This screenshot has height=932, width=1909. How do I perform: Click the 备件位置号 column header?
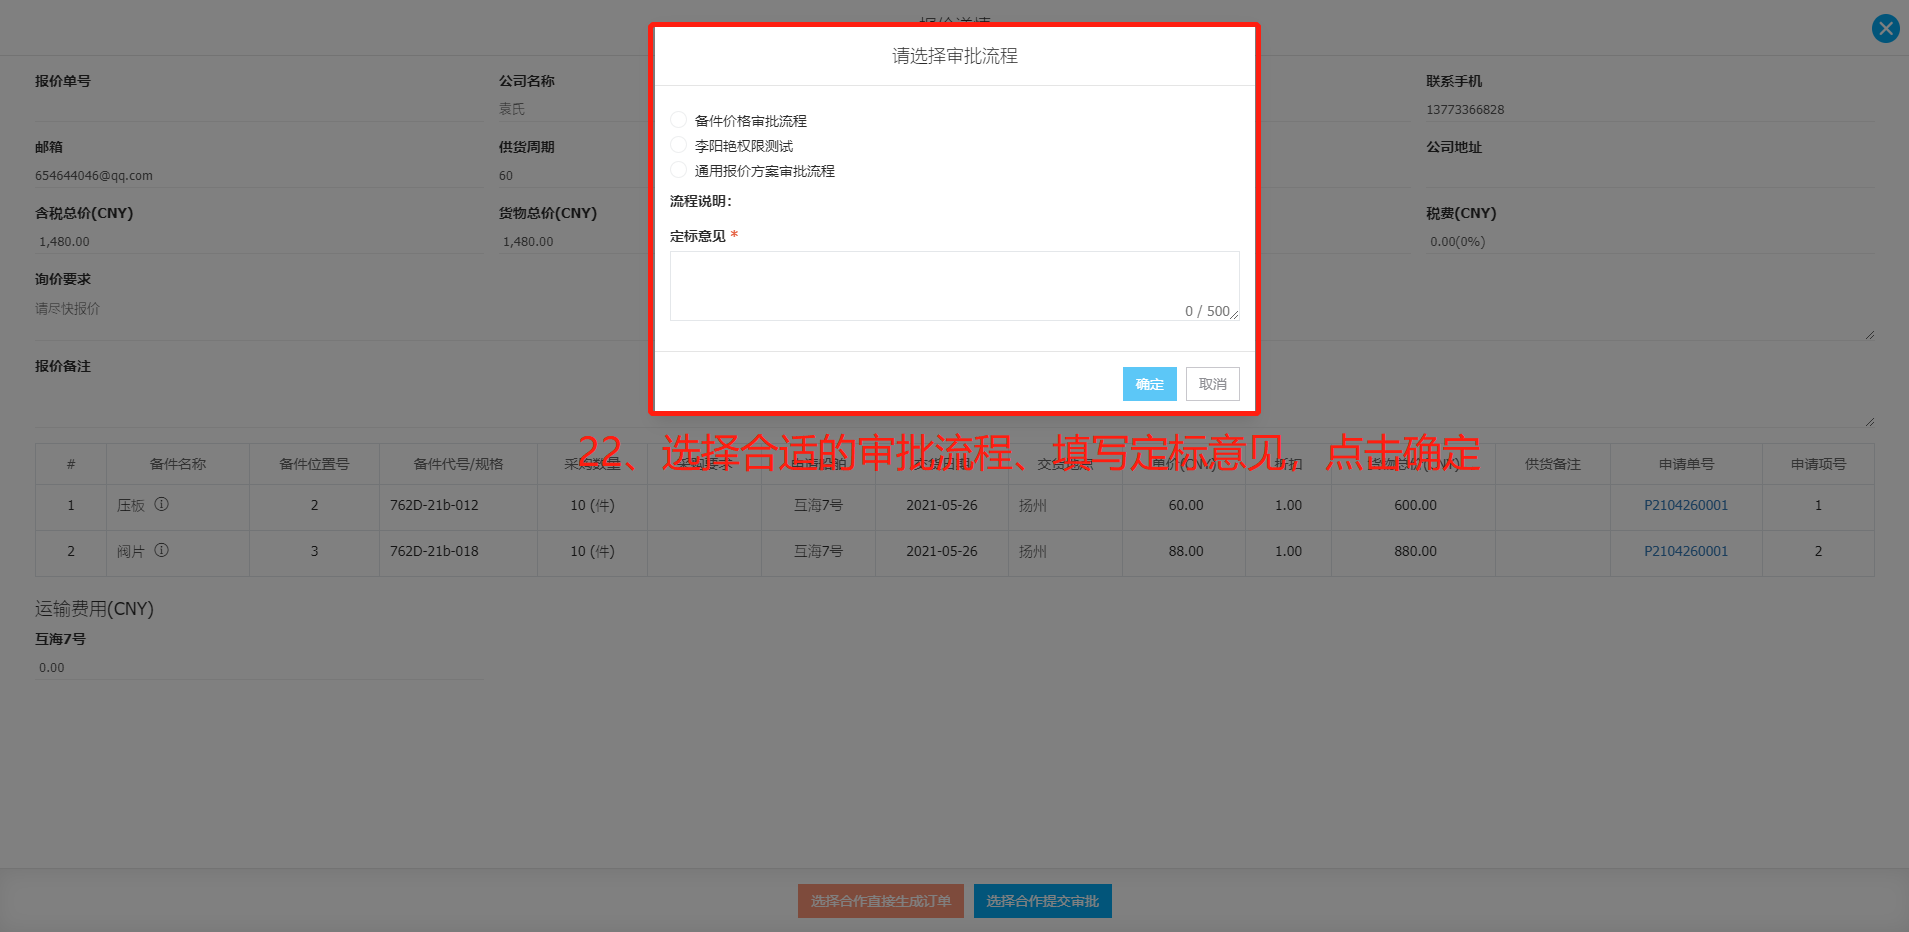coord(314,464)
